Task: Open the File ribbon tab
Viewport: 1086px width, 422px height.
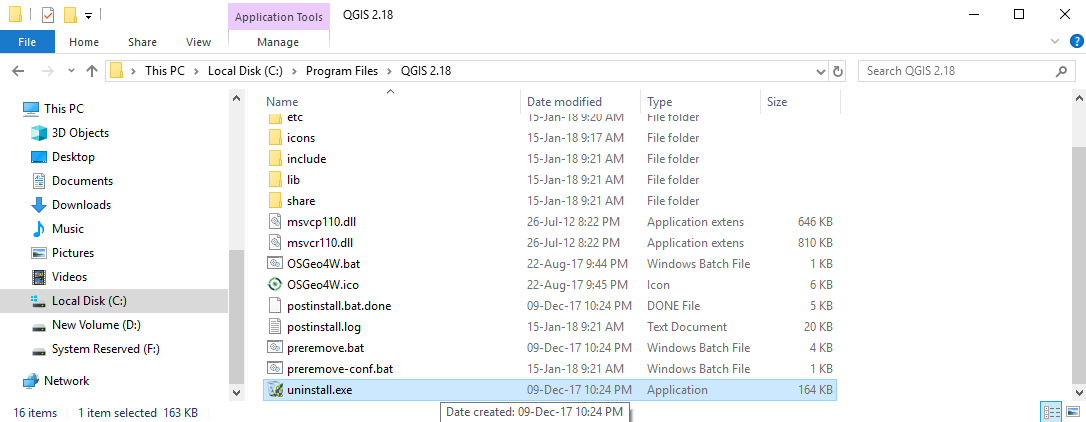Action: [x=26, y=42]
